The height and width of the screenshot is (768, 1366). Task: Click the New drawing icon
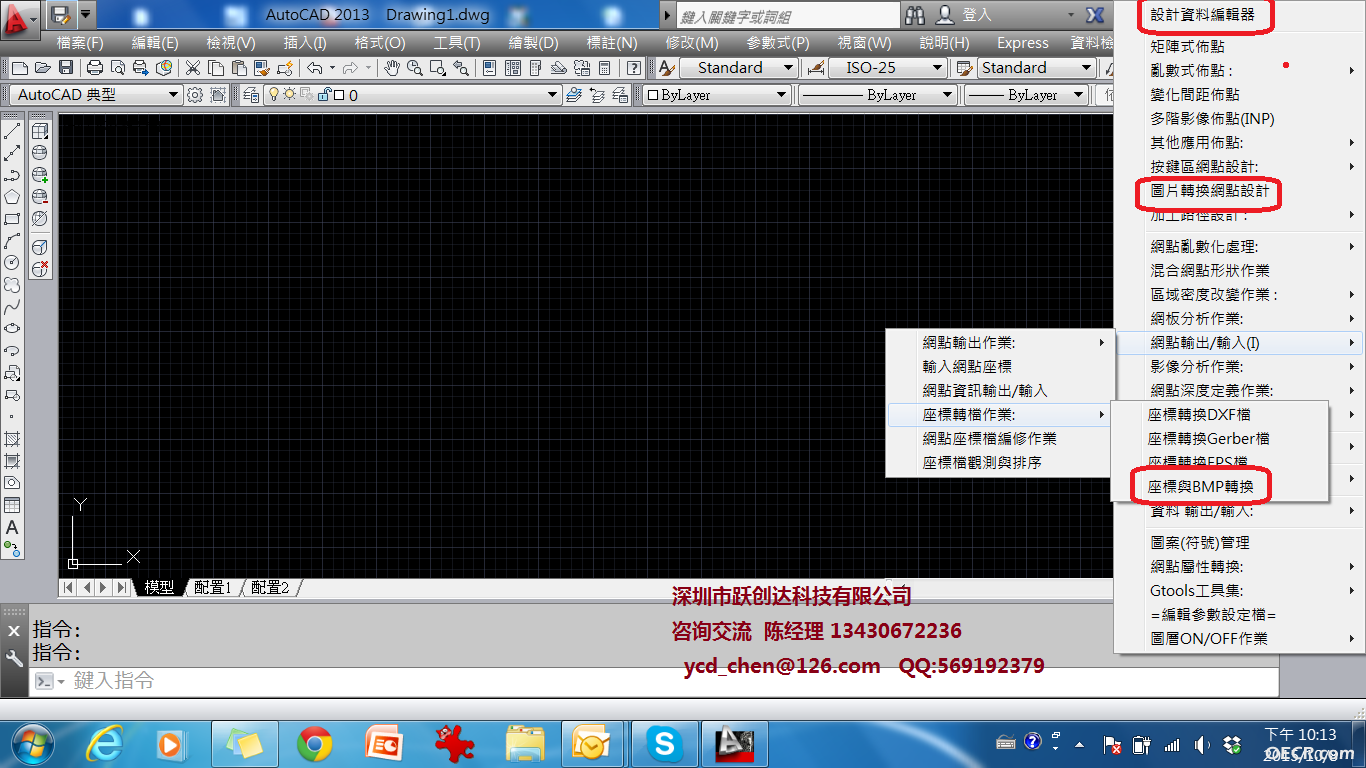(x=19, y=68)
